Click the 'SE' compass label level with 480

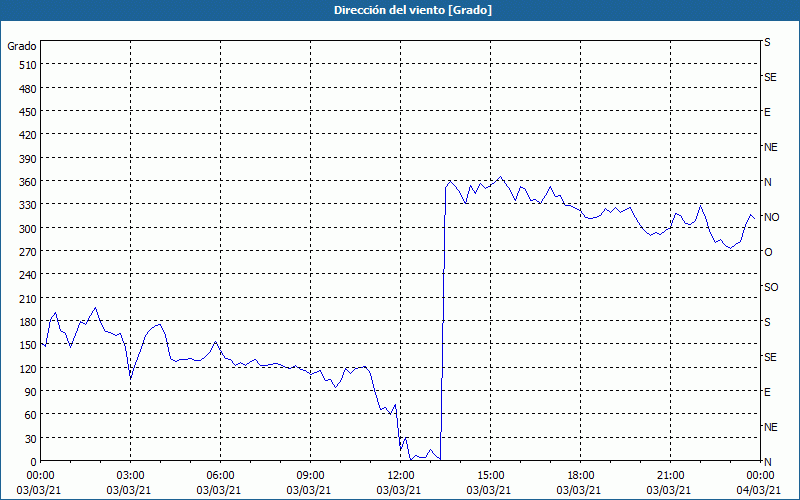(x=770, y=78)
